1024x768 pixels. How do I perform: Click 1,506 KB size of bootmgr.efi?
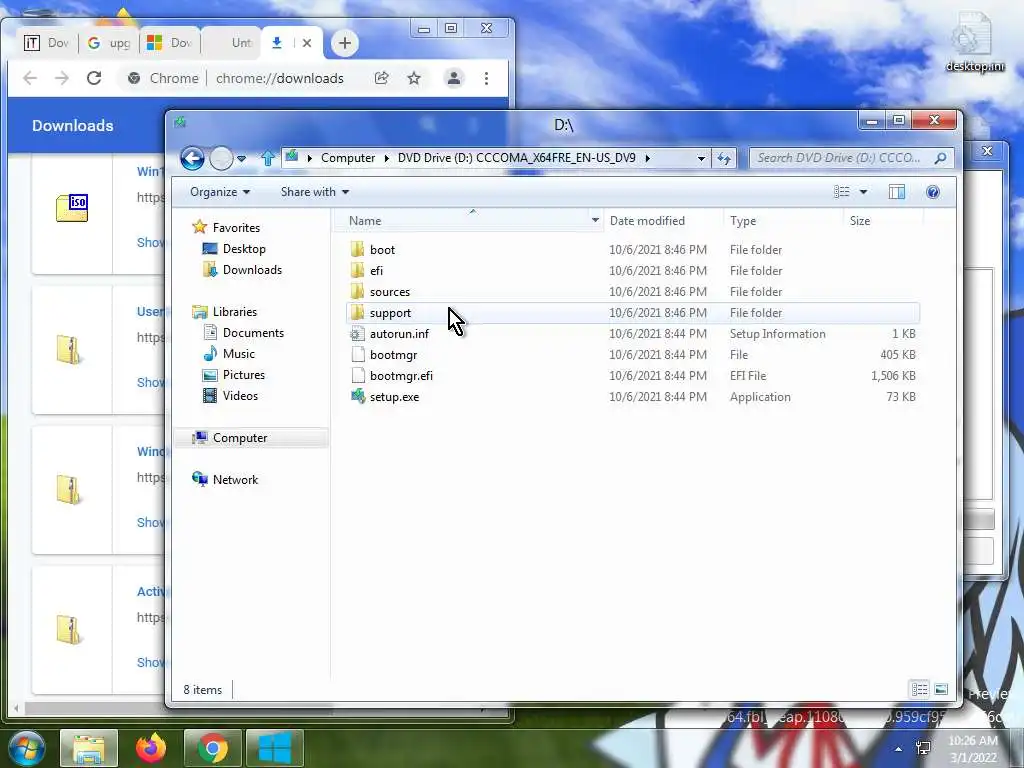pos(893,376)
